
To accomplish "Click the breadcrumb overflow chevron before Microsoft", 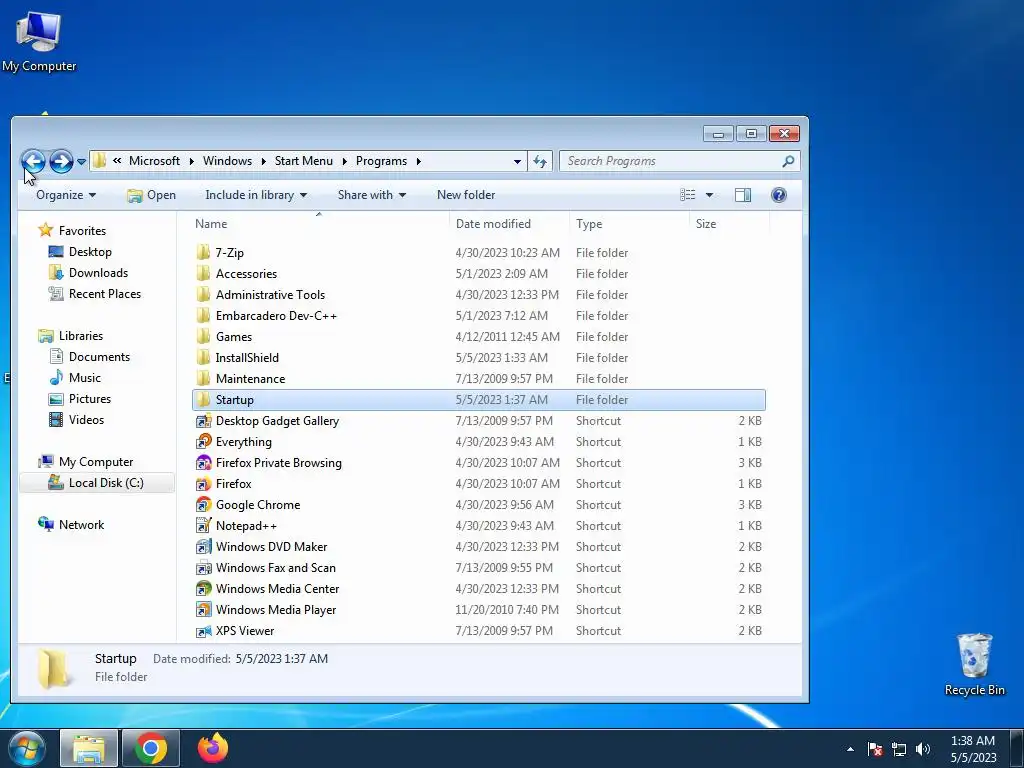I will point(117,161).
